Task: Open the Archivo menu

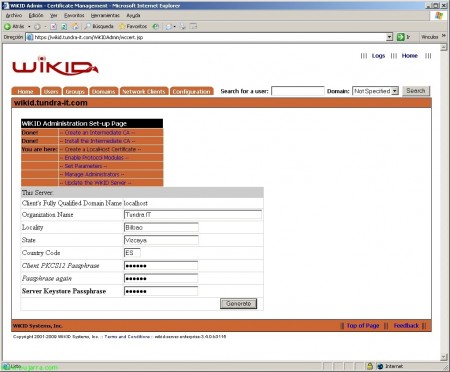Action: (14, 15)
